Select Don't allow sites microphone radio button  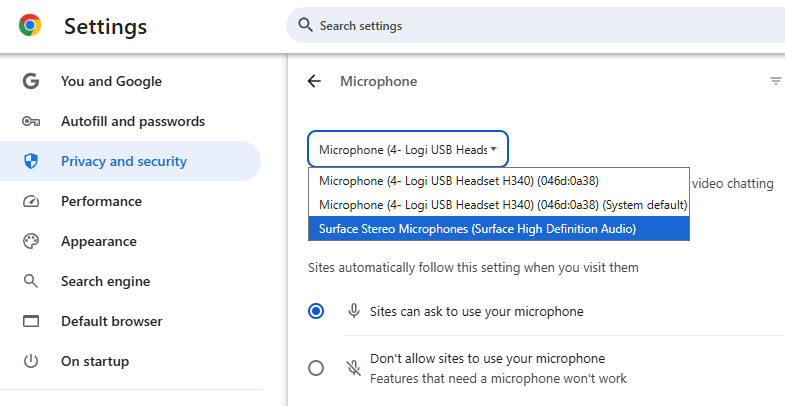(x=316, y=368)
